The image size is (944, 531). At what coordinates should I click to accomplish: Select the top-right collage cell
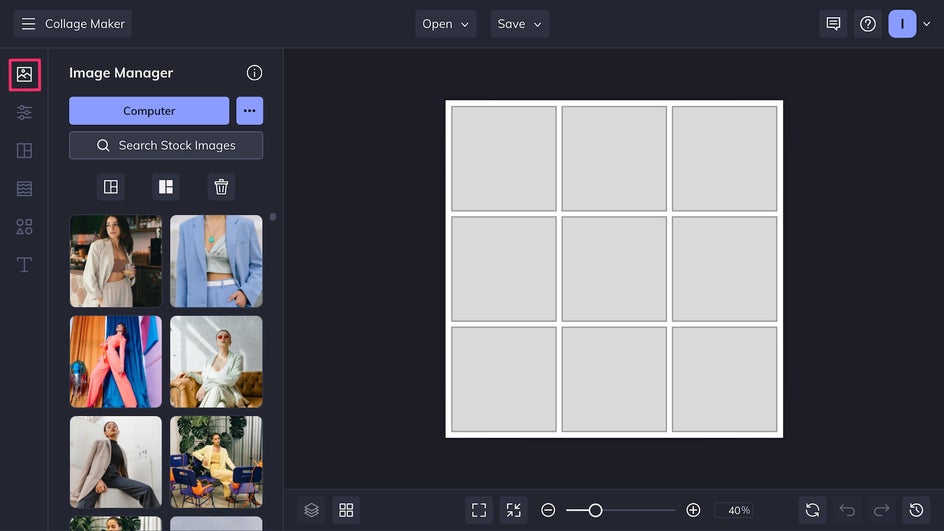coord(724,159)
